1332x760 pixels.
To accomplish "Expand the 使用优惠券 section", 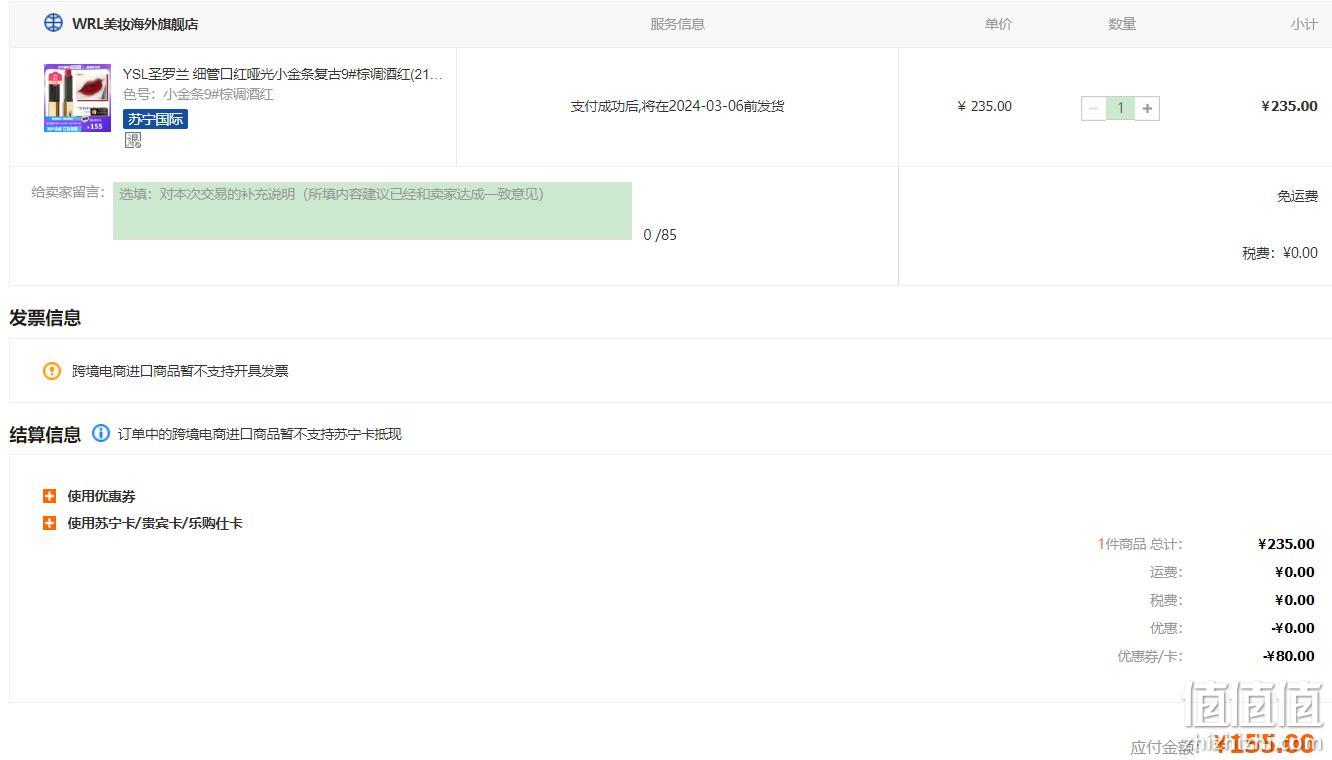I will (49, 496).
